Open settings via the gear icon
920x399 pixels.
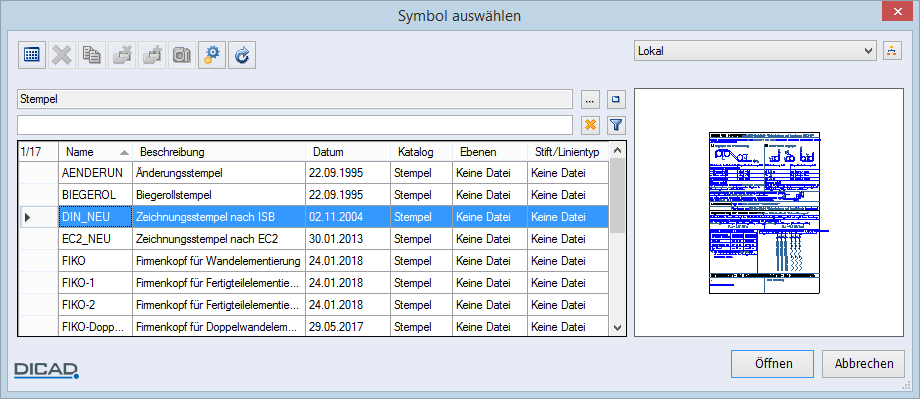click(211, 55)
